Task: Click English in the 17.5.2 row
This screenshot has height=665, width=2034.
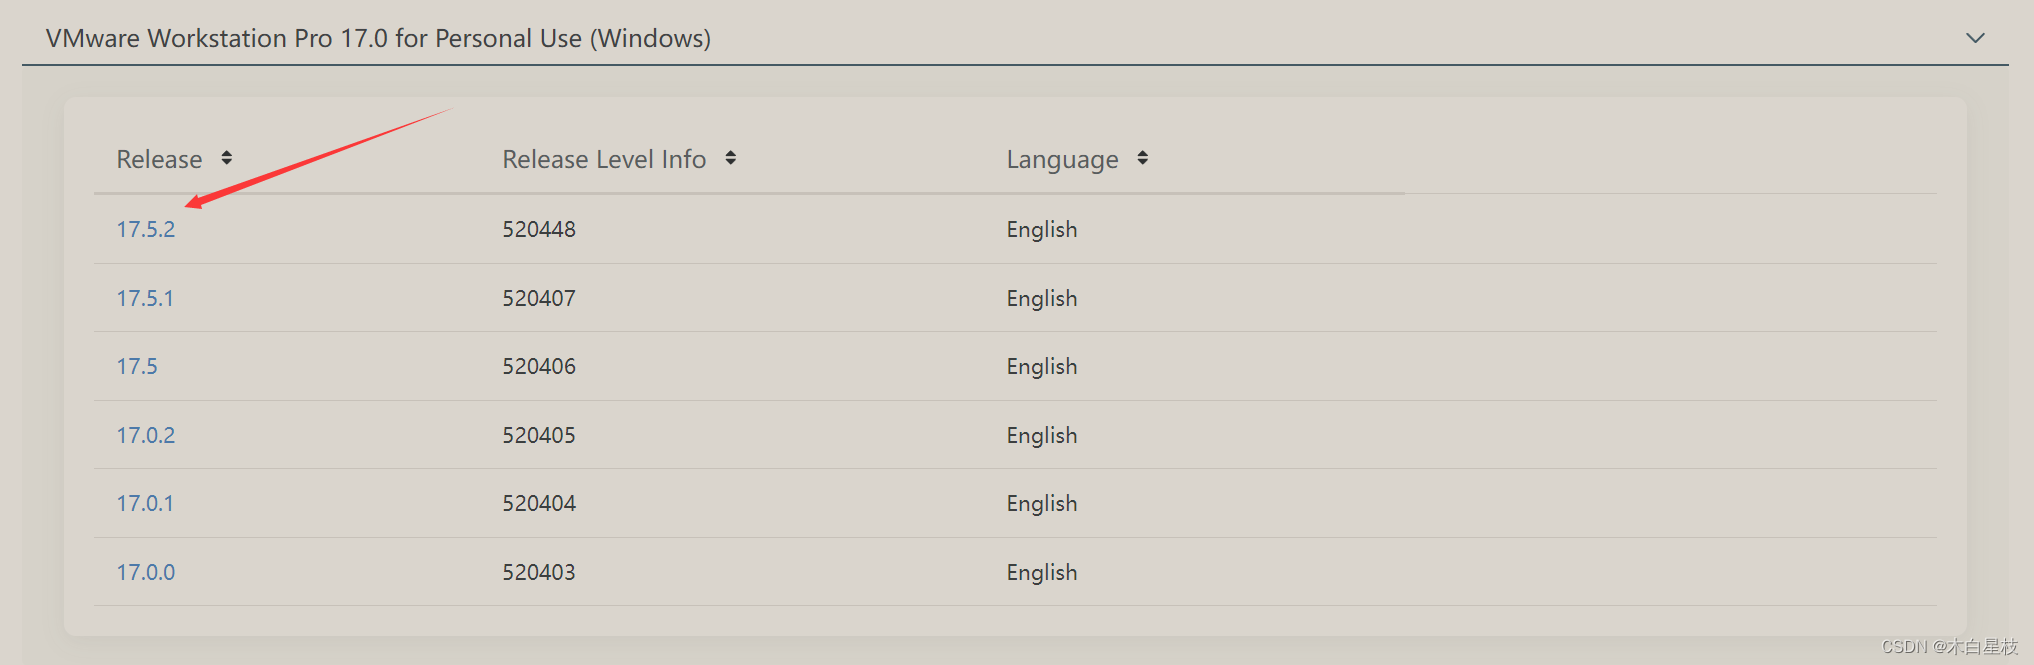Action: pyautogui.click(x=1042, y=230)
